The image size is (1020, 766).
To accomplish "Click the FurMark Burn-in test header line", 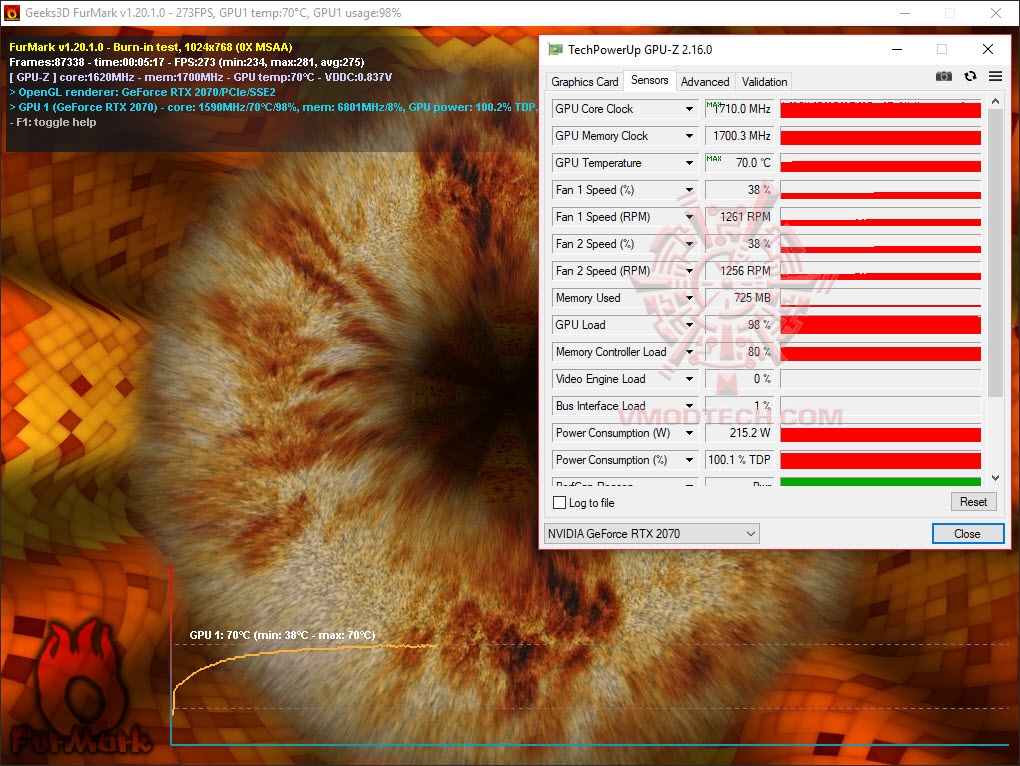I will click(x=150, y=47).
